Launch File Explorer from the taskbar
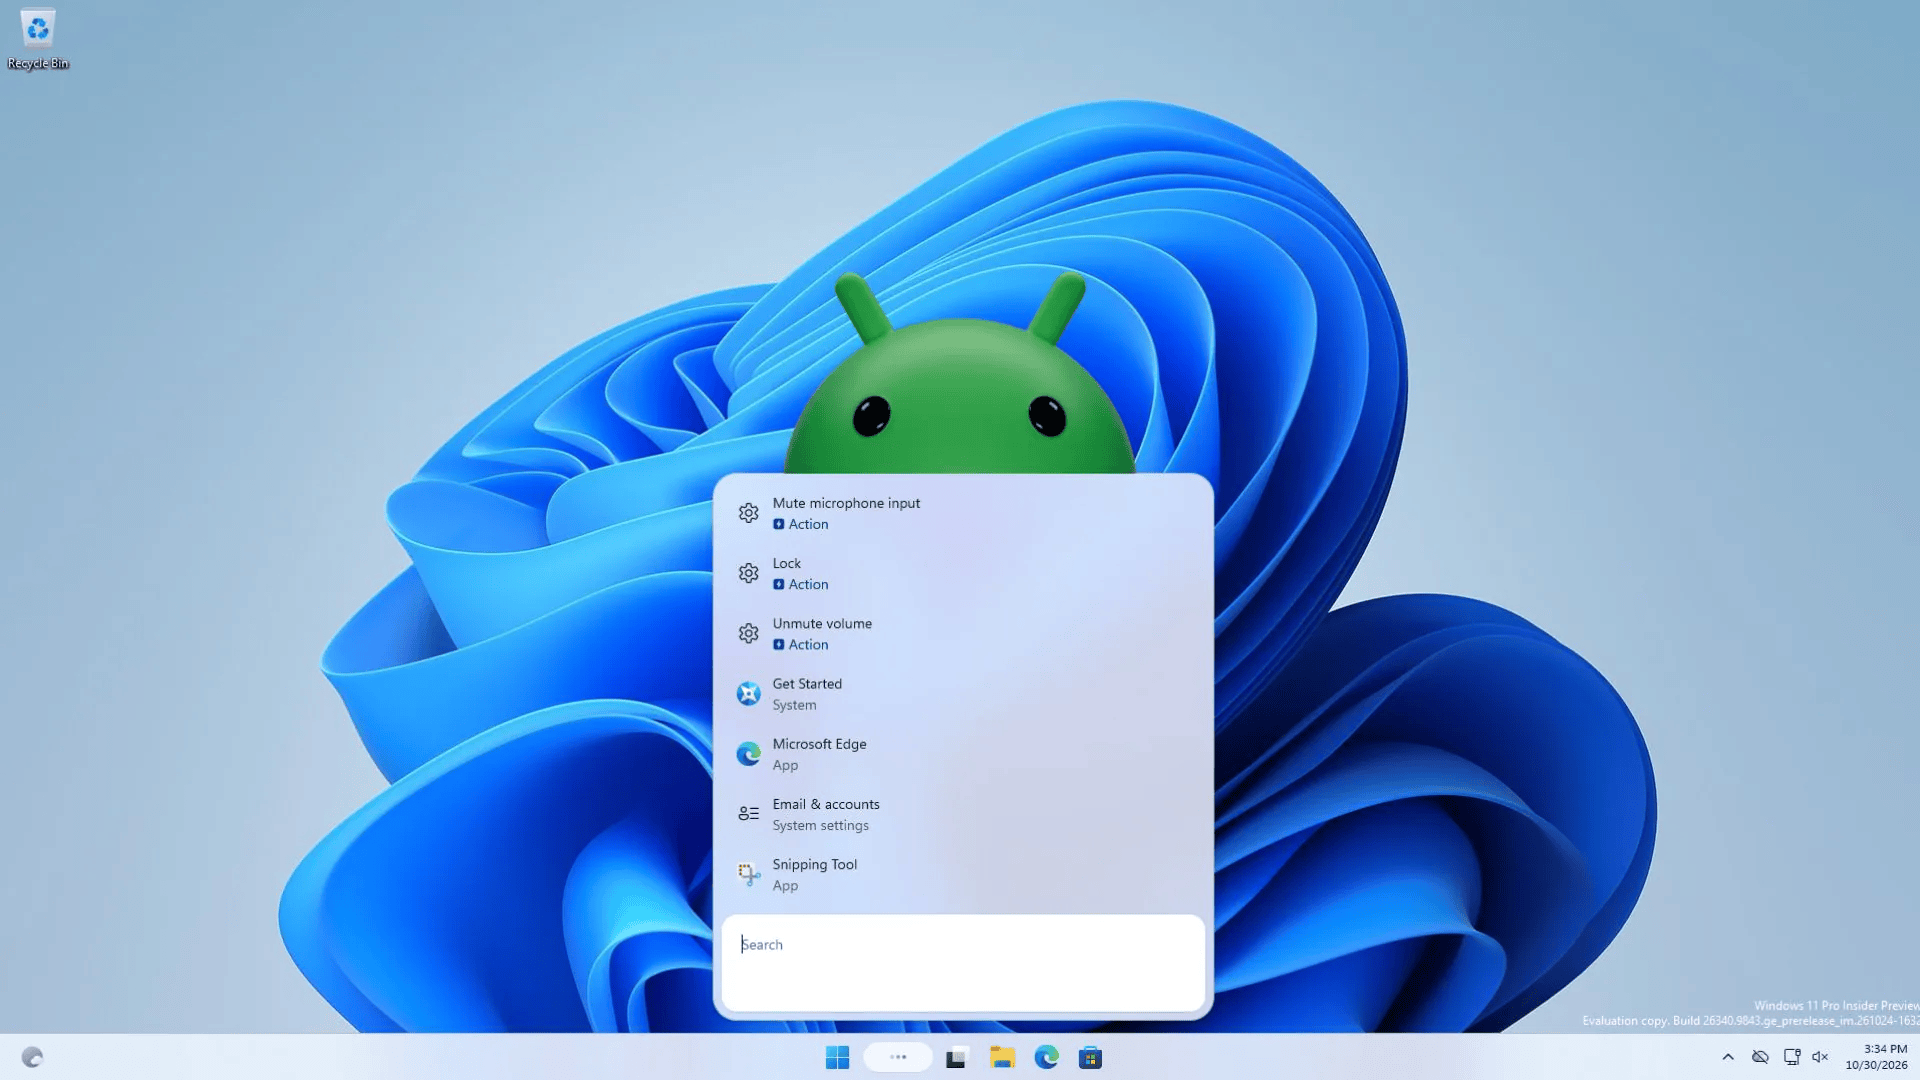The height and width of the screenshot is (1080, 1920). (1002, 1057)
